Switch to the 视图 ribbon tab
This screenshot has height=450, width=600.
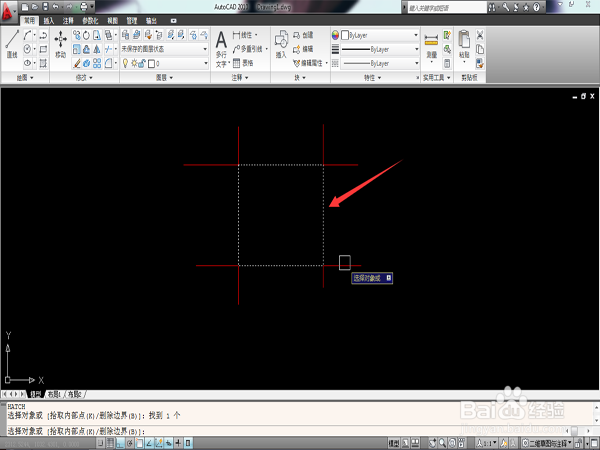[112, 21]
